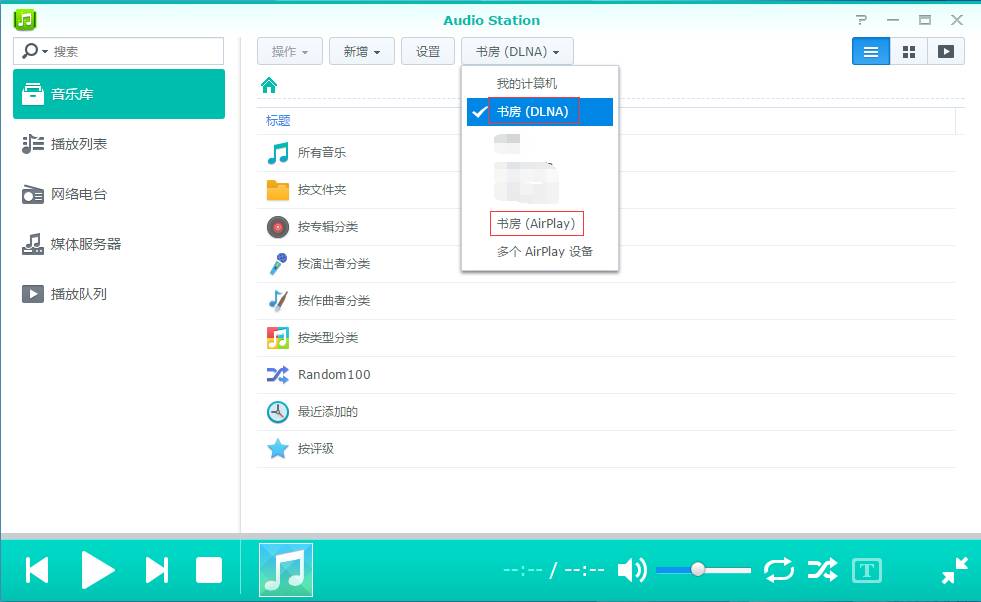Click the 按专辑分类 vinyl disc icon
This screenshot has height=602, width=981.
278,227
